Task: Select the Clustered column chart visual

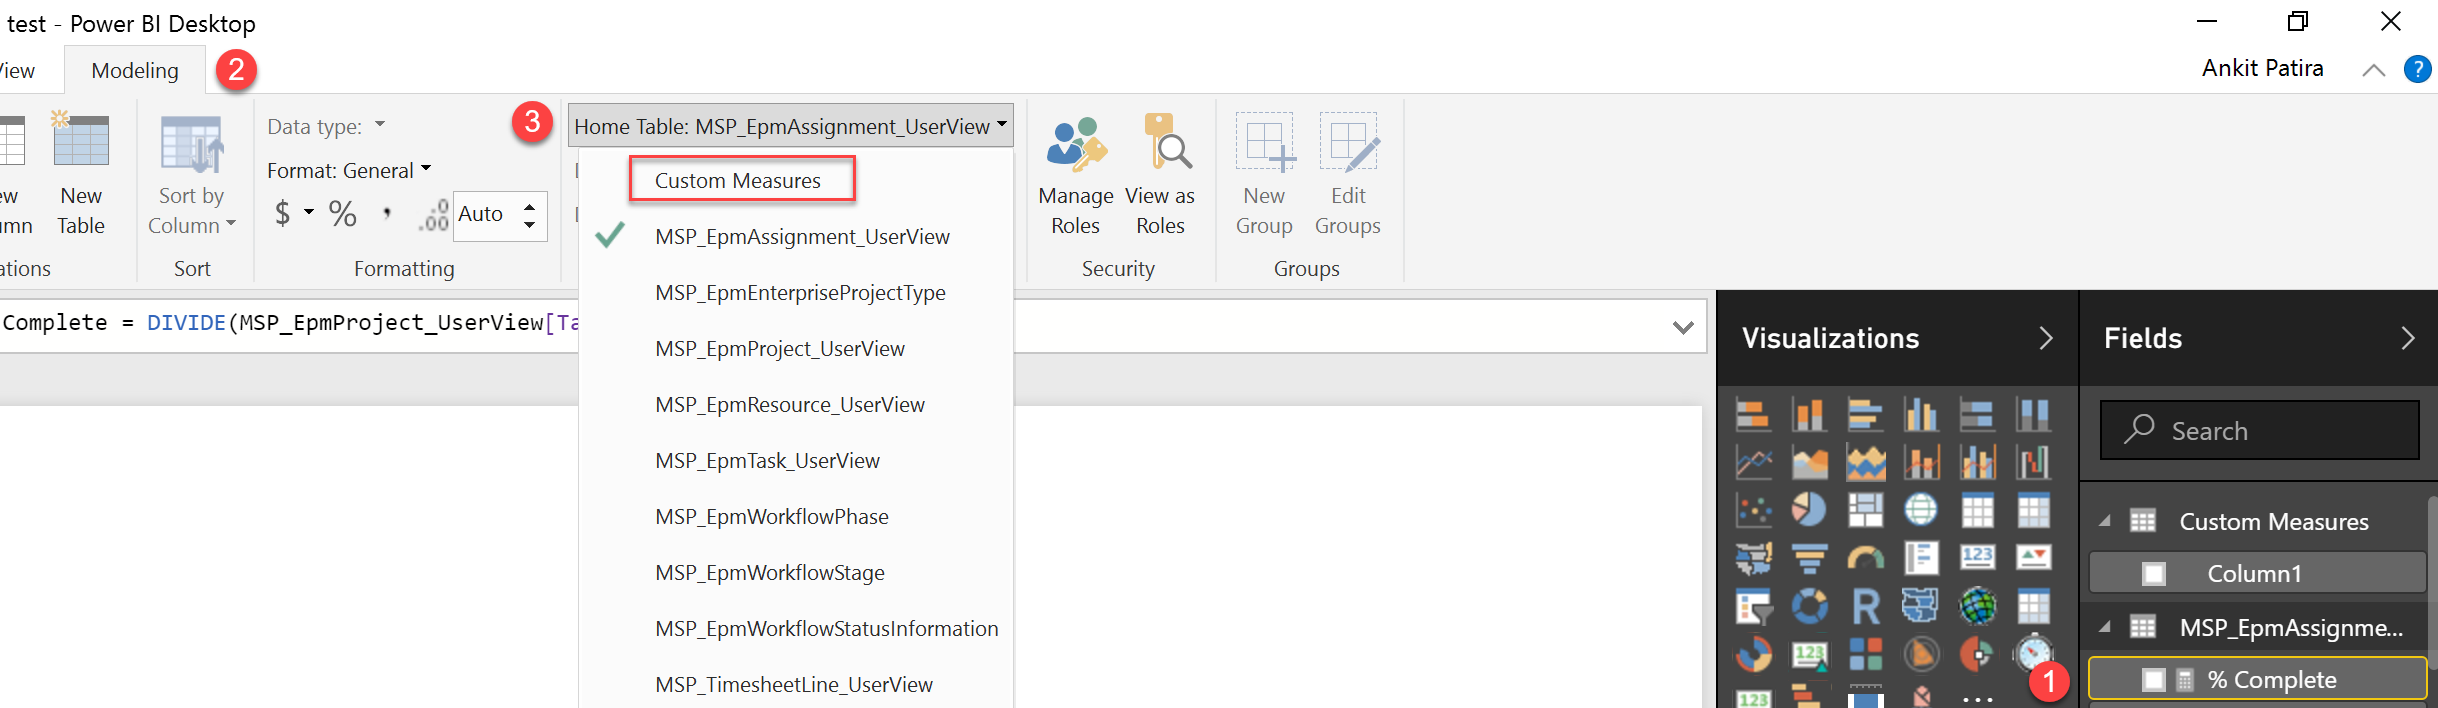Action: pos(1920,413)
